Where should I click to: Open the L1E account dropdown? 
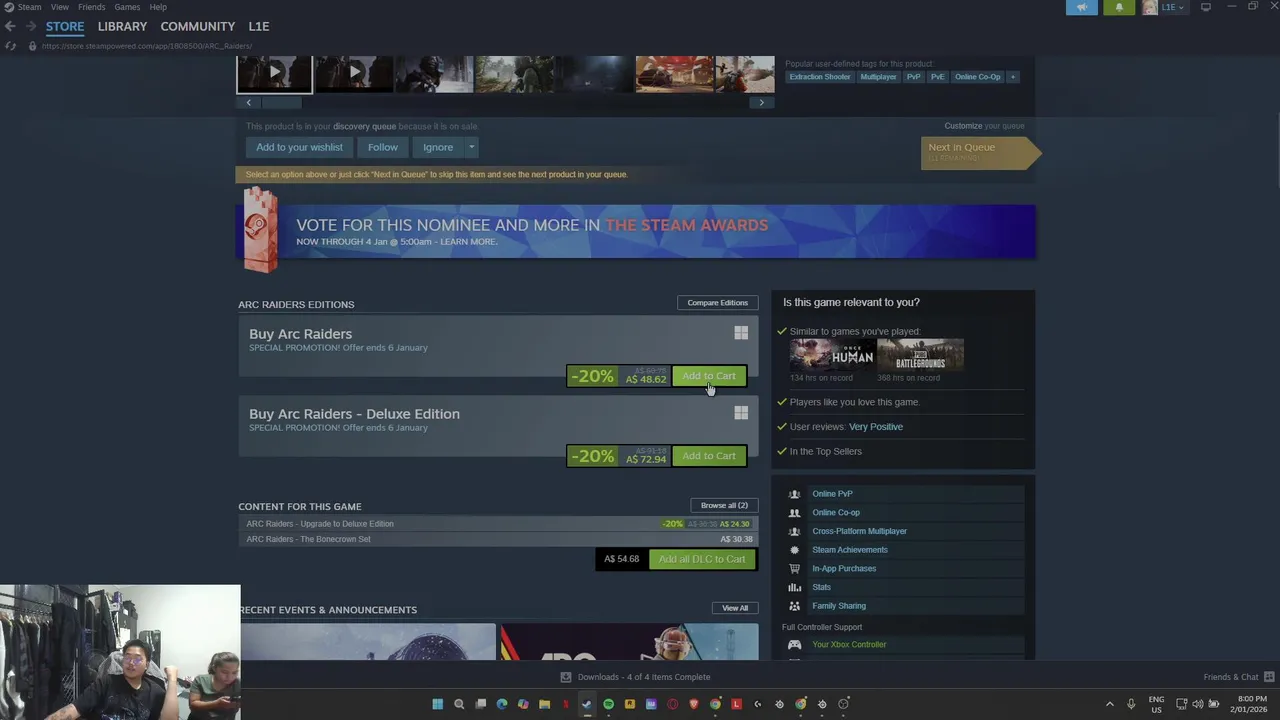click(x=1172, y=7)
